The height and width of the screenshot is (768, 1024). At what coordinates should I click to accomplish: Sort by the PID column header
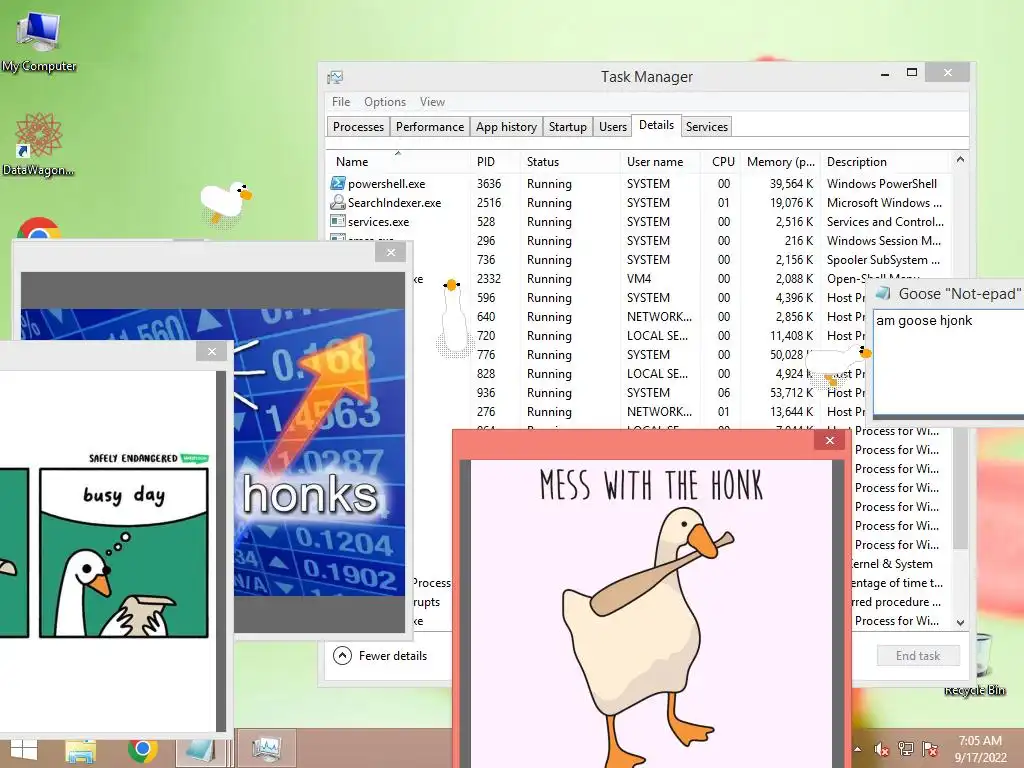click(494, 161)
